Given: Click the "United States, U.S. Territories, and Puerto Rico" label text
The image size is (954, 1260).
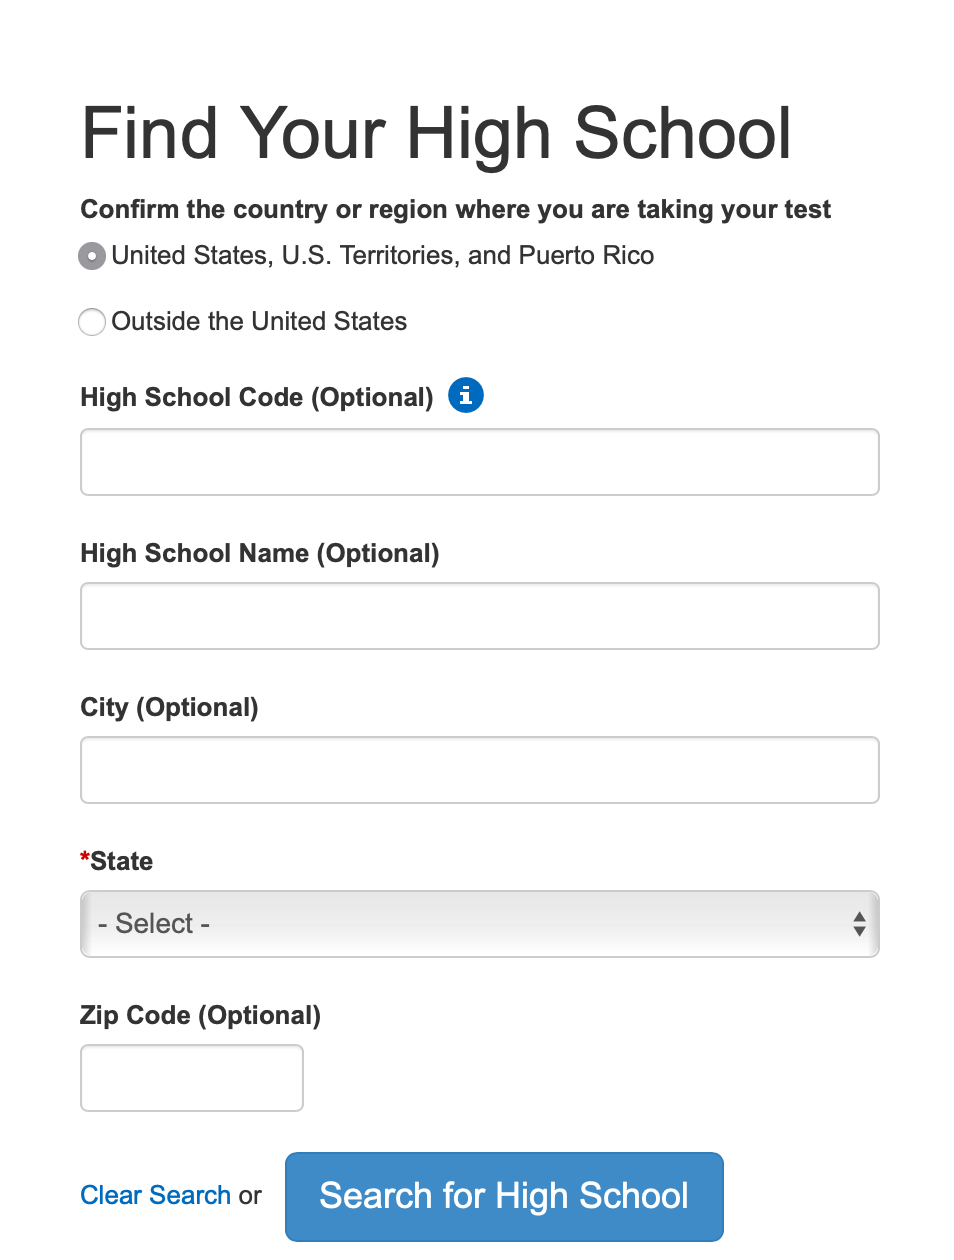Looking at the screenshot, I should point(382,256).
